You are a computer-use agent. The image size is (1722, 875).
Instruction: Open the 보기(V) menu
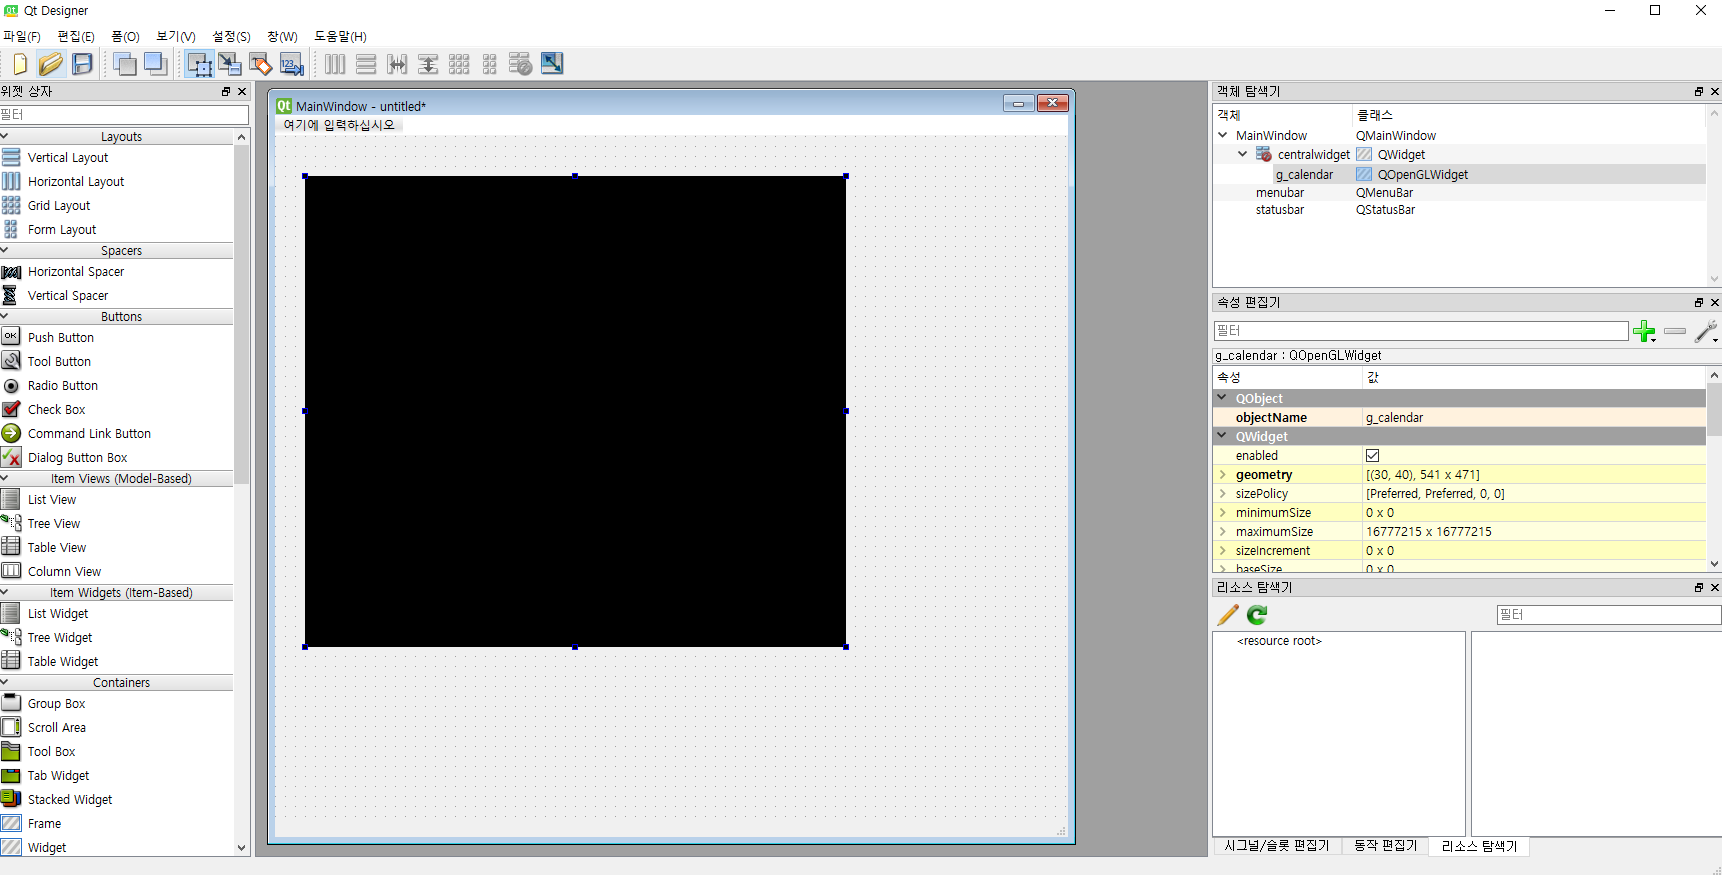176,36
